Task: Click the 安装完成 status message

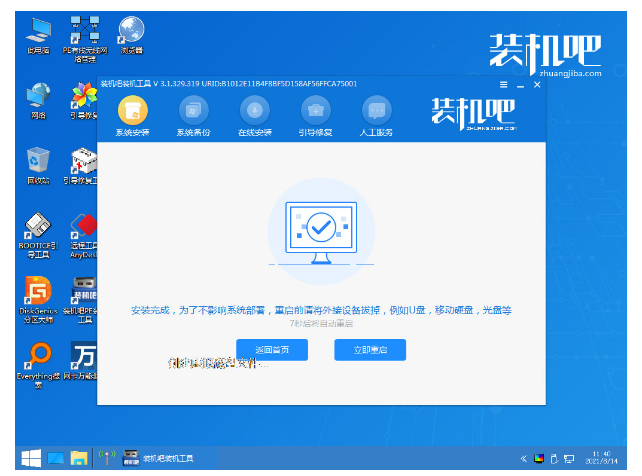Action: [321, 310]
